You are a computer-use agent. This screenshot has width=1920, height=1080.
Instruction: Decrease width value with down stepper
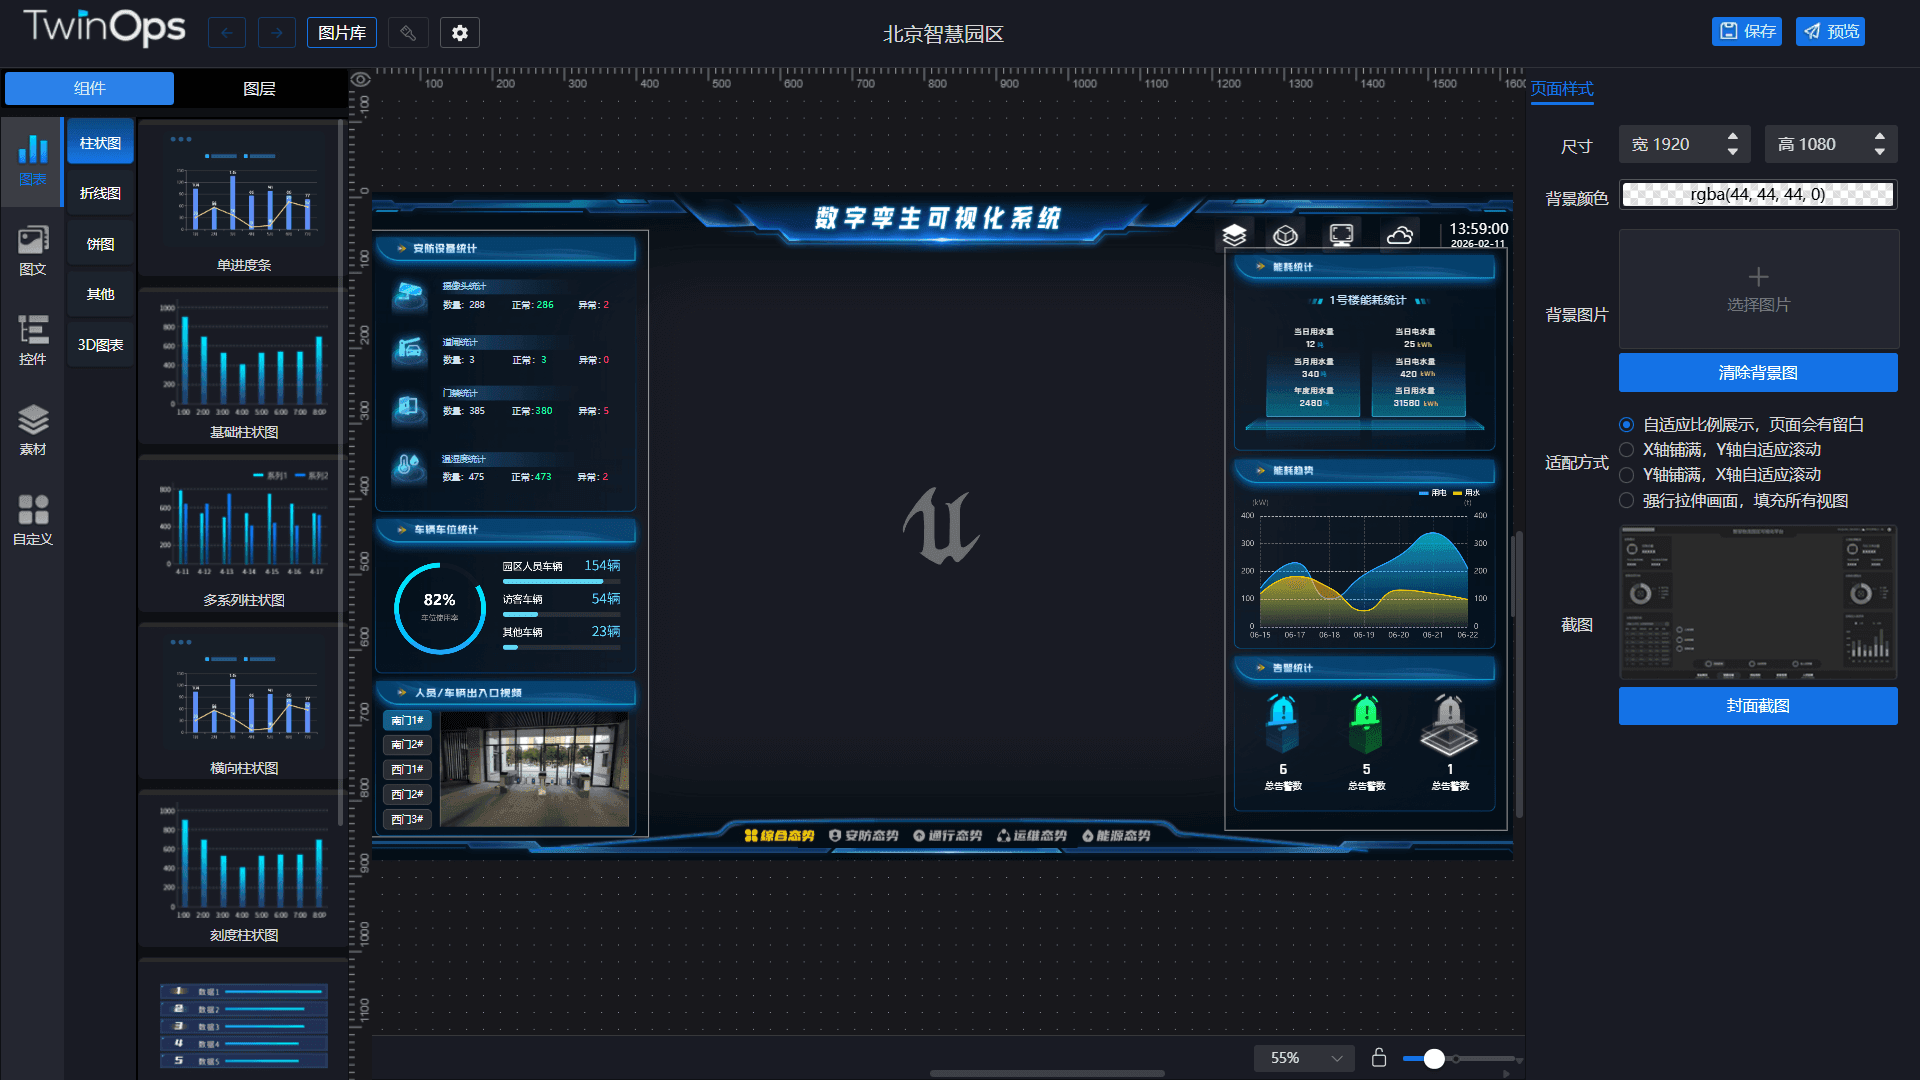coord(1732,152)
